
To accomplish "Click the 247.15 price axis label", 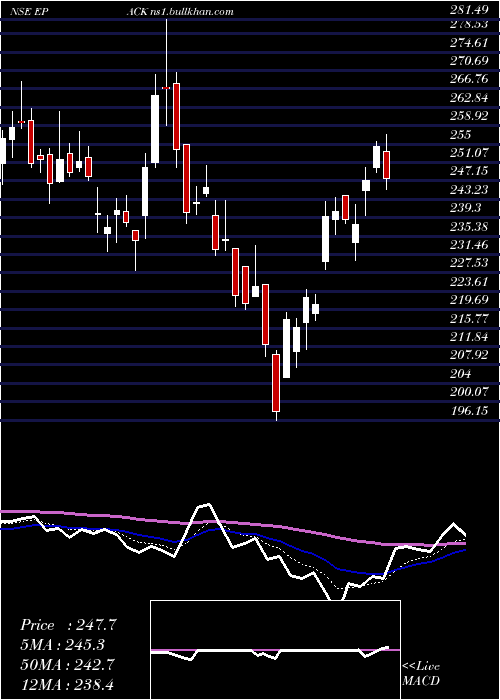I will tap(469, 171).
